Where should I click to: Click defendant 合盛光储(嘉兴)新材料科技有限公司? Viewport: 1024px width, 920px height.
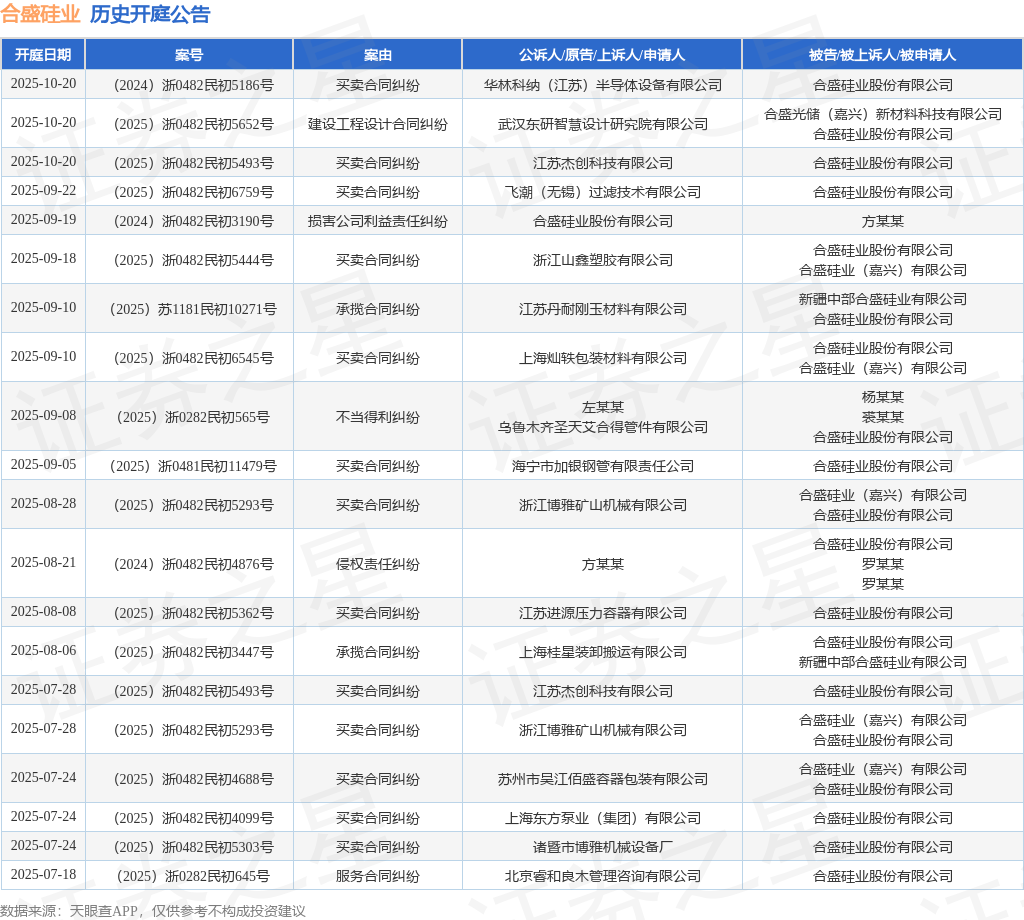point(882,114)
